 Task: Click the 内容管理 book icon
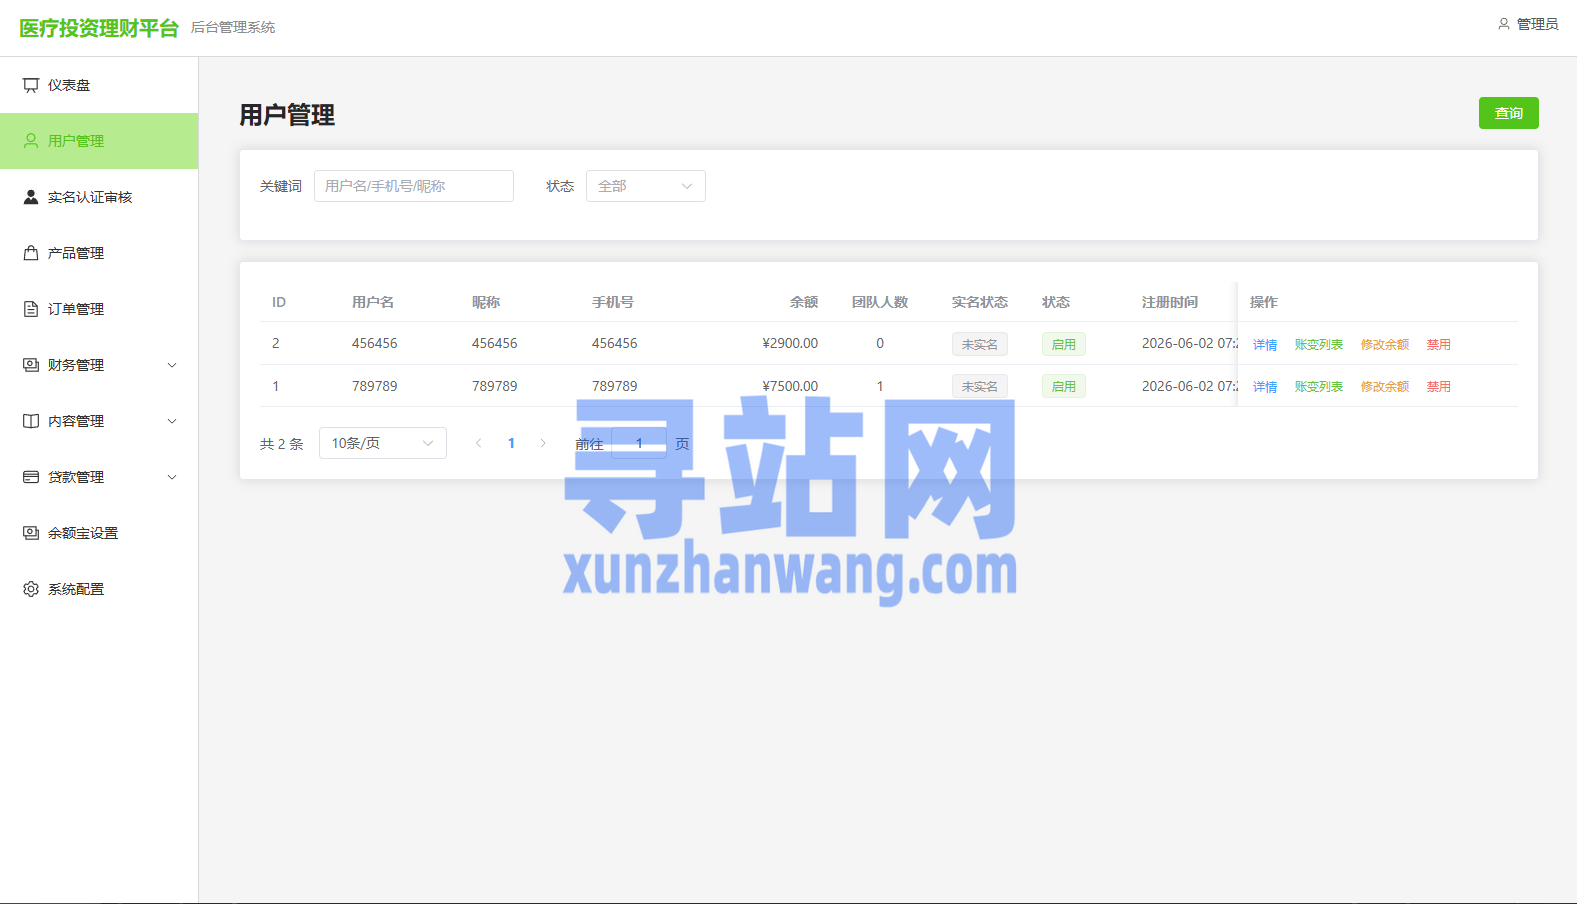pos(31,421)
